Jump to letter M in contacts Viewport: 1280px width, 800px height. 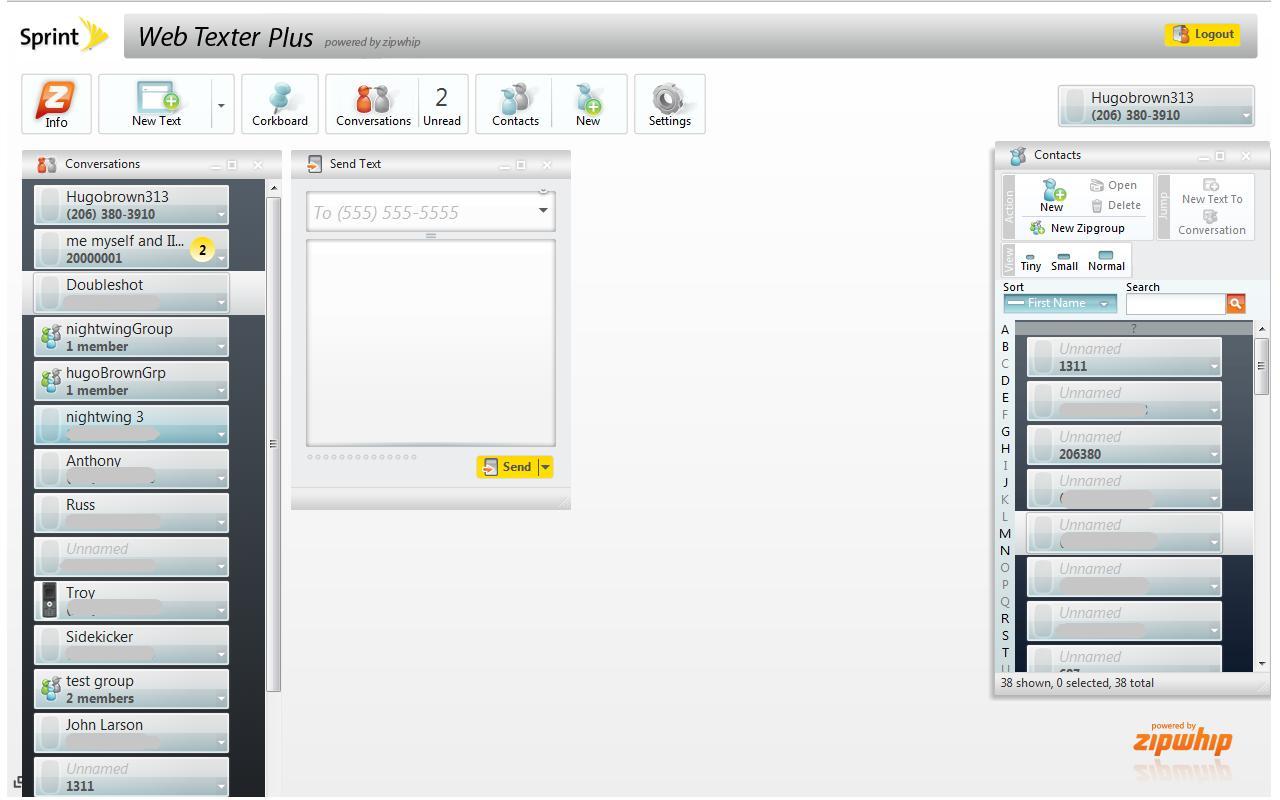tap(1005, 533)
